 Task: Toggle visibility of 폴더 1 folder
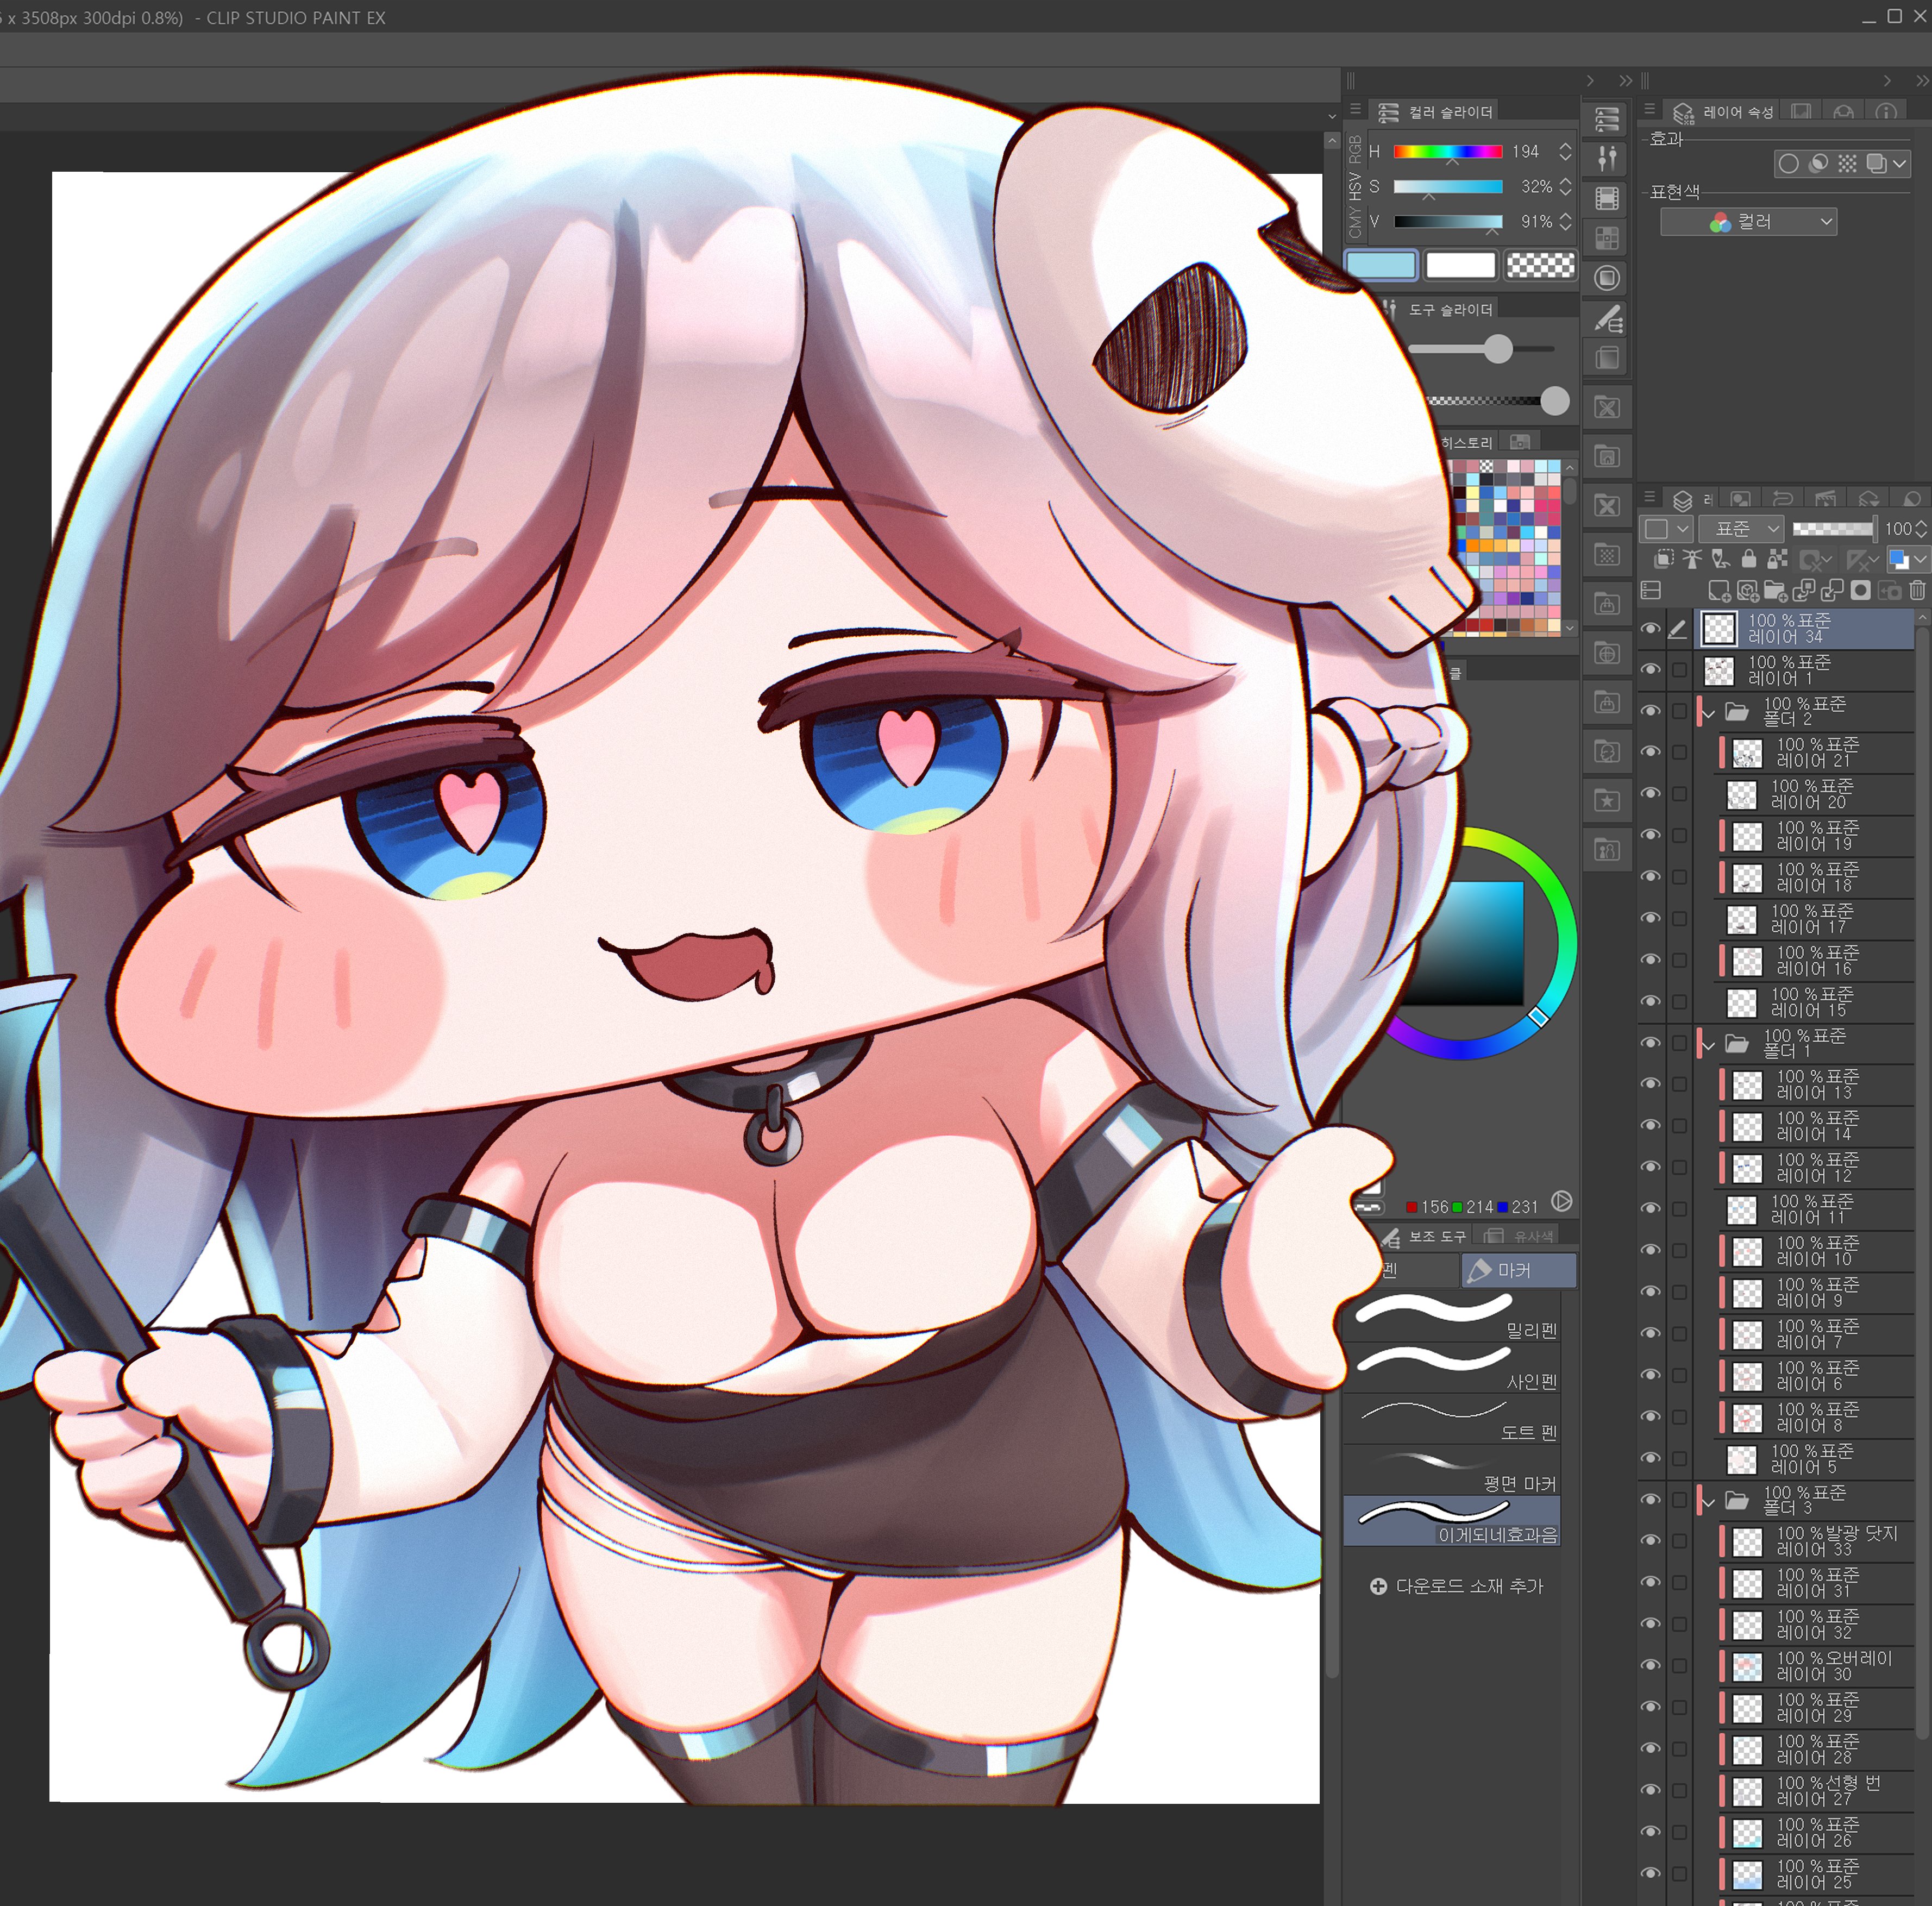[1651, 1043]
